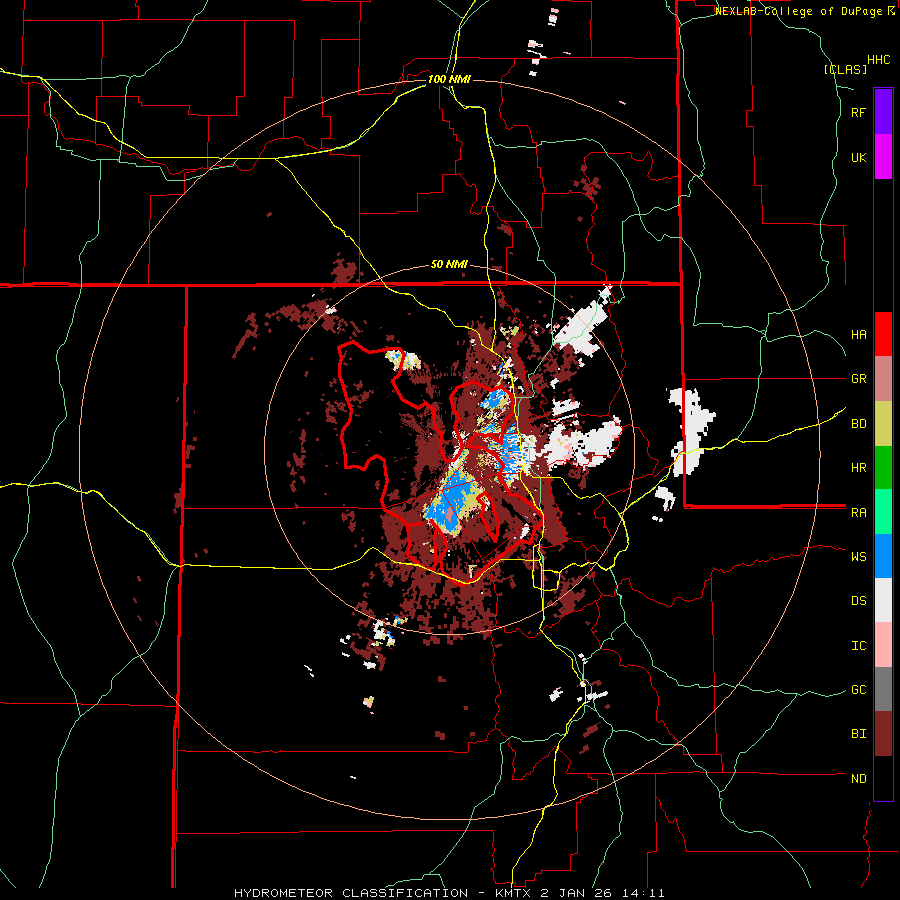Click the red HA legend color swatch
Screen dimensions: 900x900
click(883, 334)
